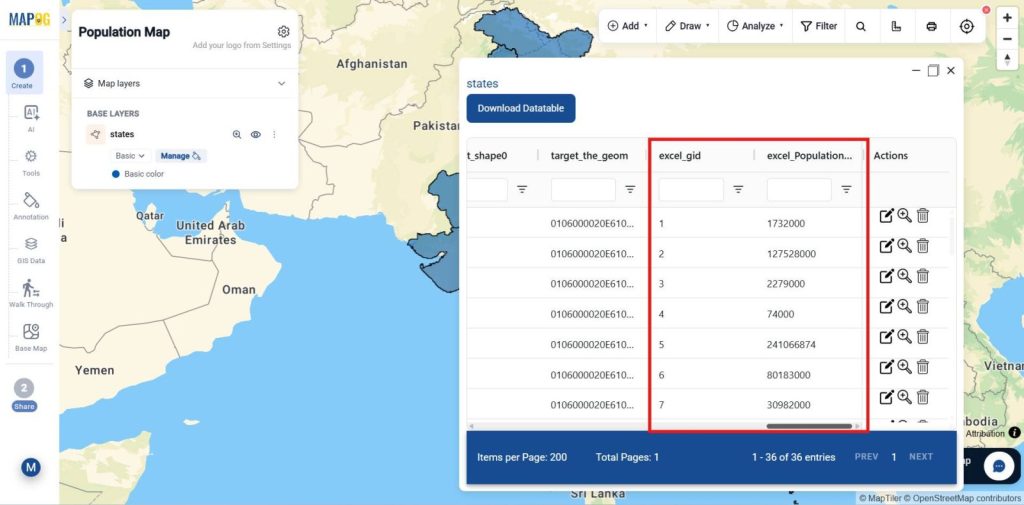
Task: Go to step 2 Share
Action: pos(24,395)
